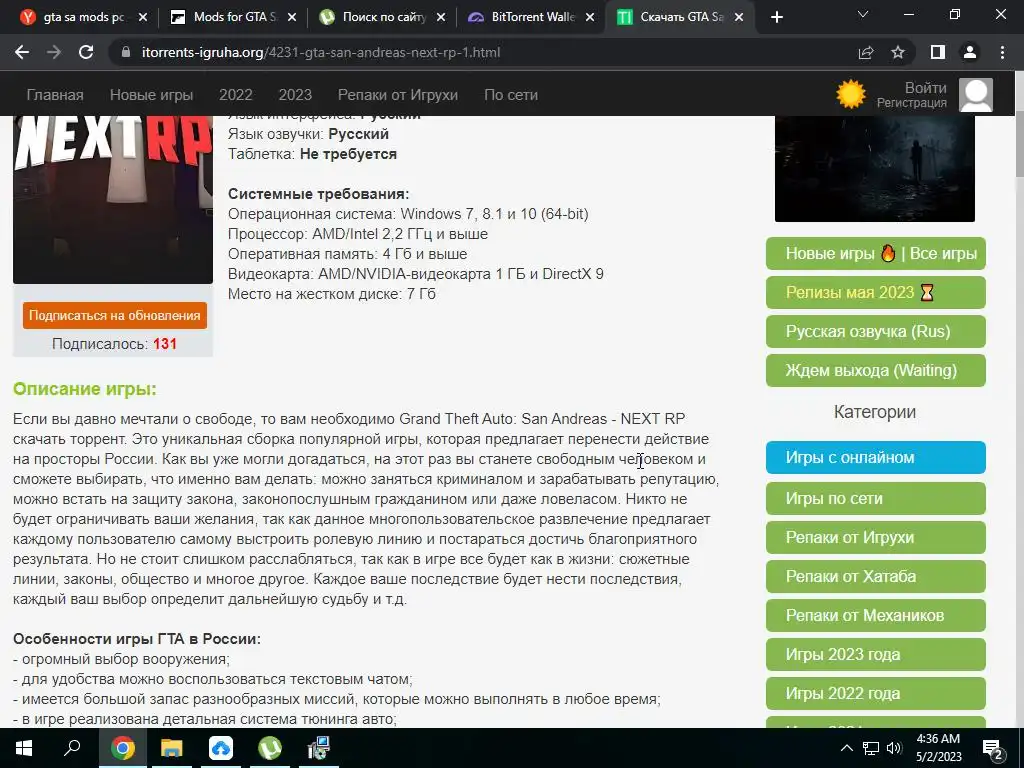Open the Windows Start menu
The image size is (1024, 768).
coord(24,748)
